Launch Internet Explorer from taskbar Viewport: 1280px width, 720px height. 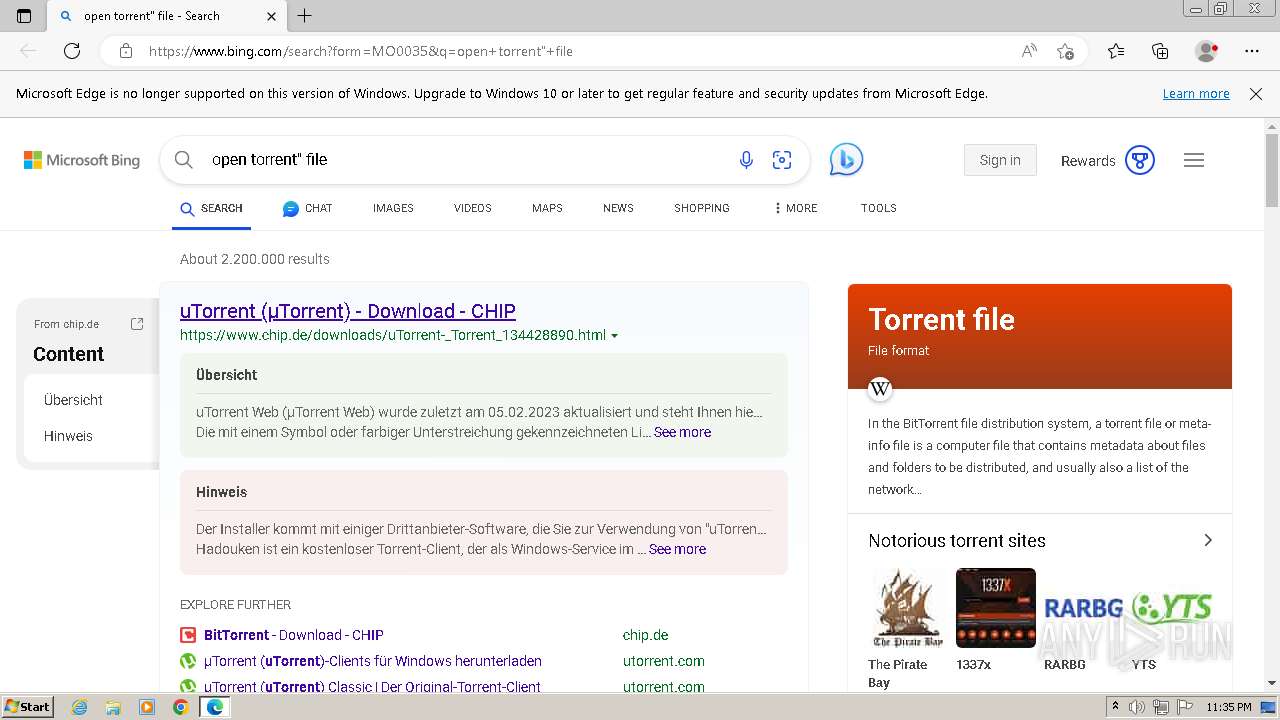point(79,707)
